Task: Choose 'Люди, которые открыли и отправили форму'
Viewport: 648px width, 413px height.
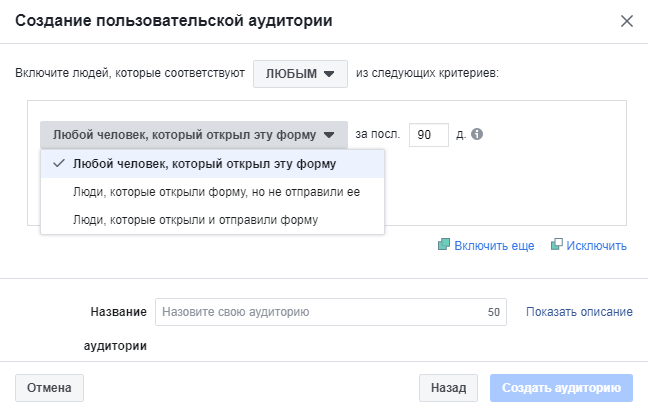Action: [x=212, y=220]
